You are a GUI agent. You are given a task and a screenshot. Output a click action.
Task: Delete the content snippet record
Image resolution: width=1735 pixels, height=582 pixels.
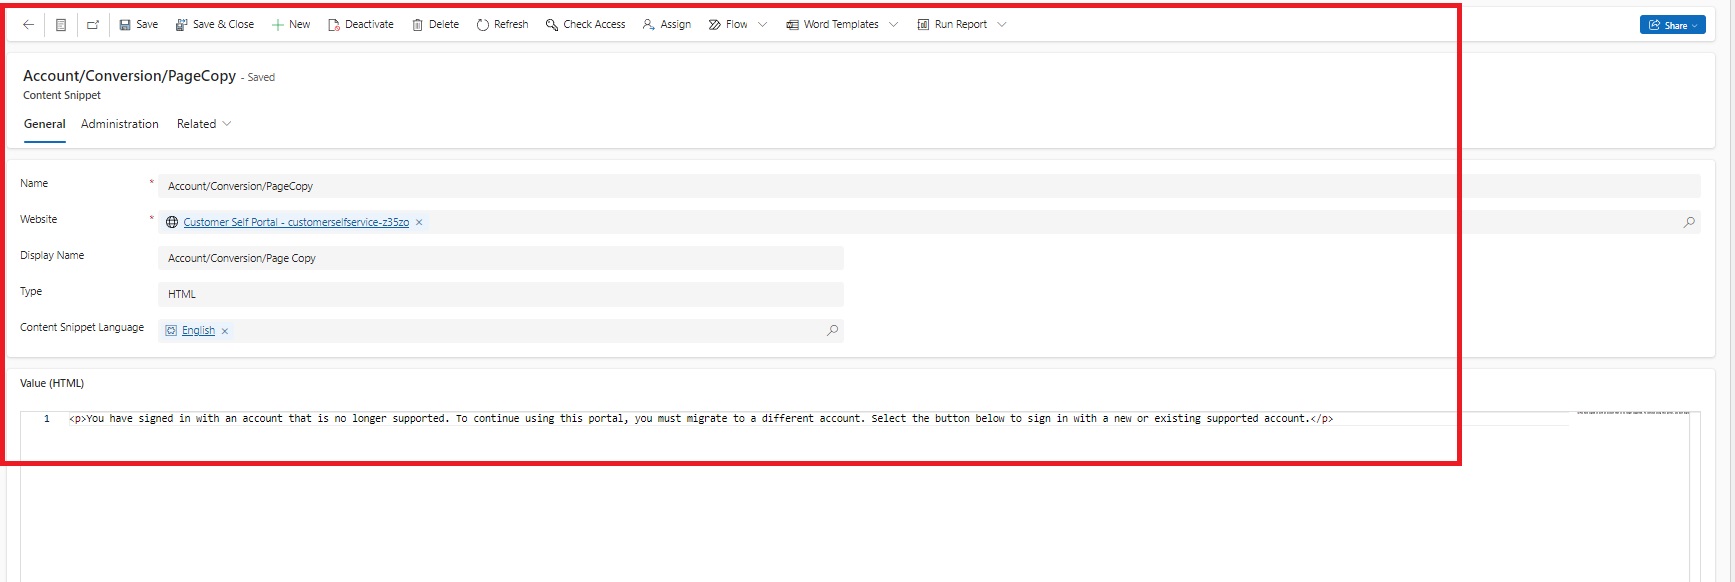pos(435,25)
